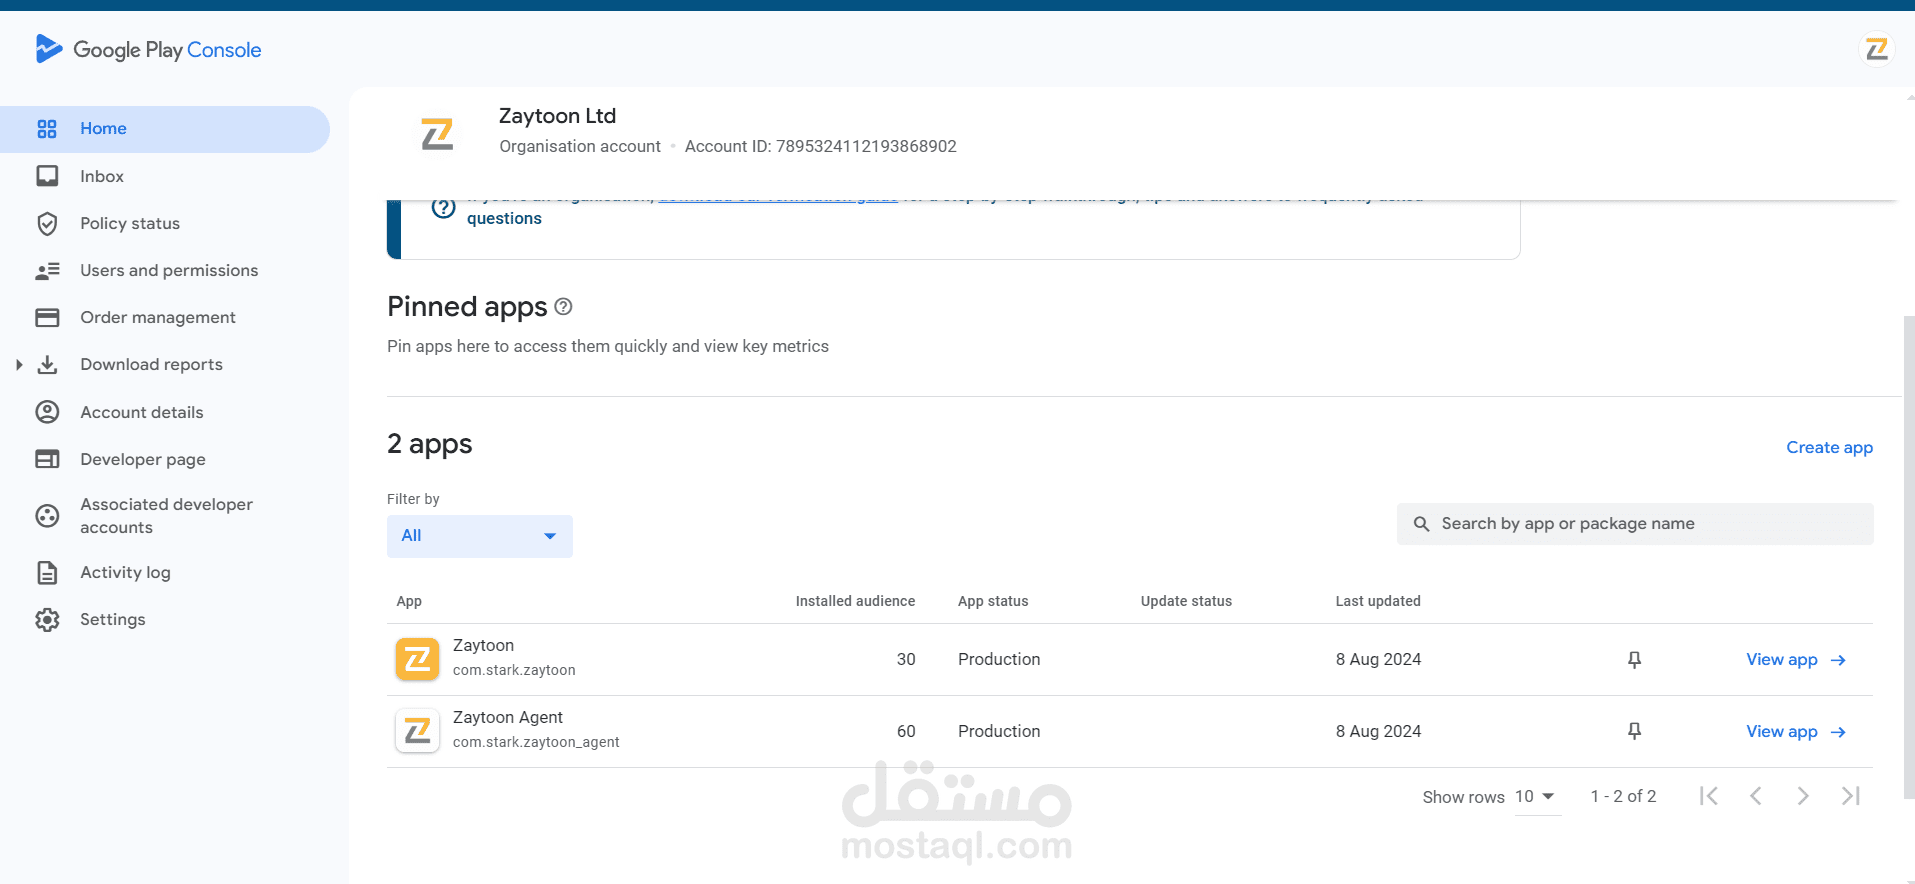Click the Developer page icon

coord(47,459)
